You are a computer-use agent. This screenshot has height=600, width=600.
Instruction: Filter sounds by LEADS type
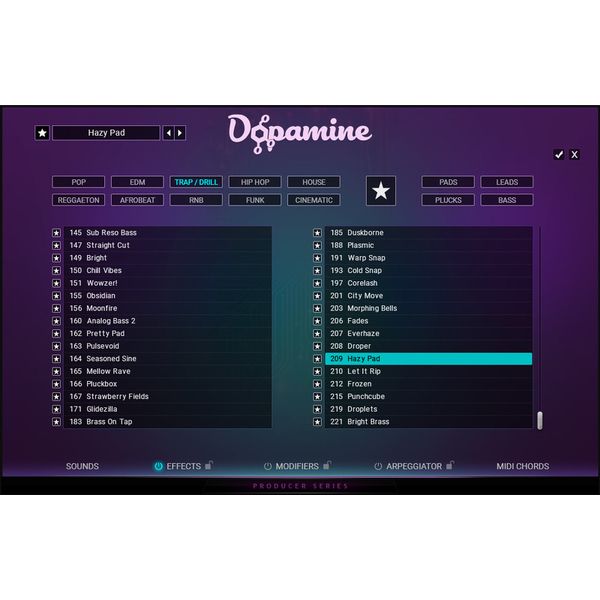[507, 182]
